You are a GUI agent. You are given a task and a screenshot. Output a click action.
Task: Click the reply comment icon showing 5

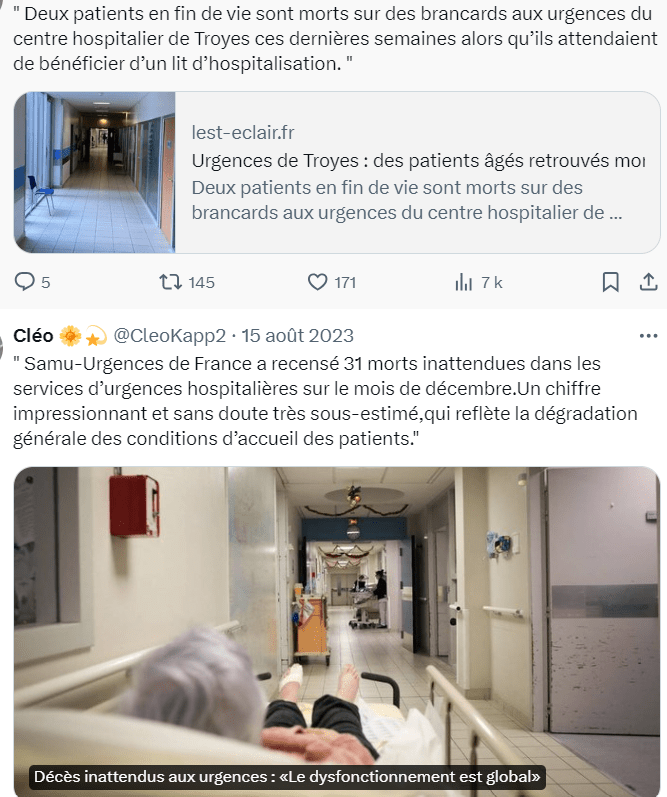(x=24, y=282)
